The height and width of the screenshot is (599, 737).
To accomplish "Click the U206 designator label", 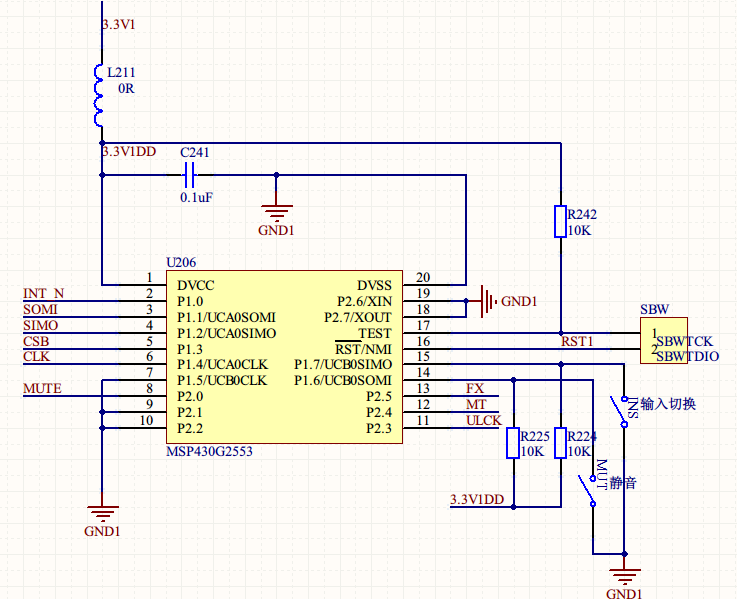I will (x=181, y=262).
